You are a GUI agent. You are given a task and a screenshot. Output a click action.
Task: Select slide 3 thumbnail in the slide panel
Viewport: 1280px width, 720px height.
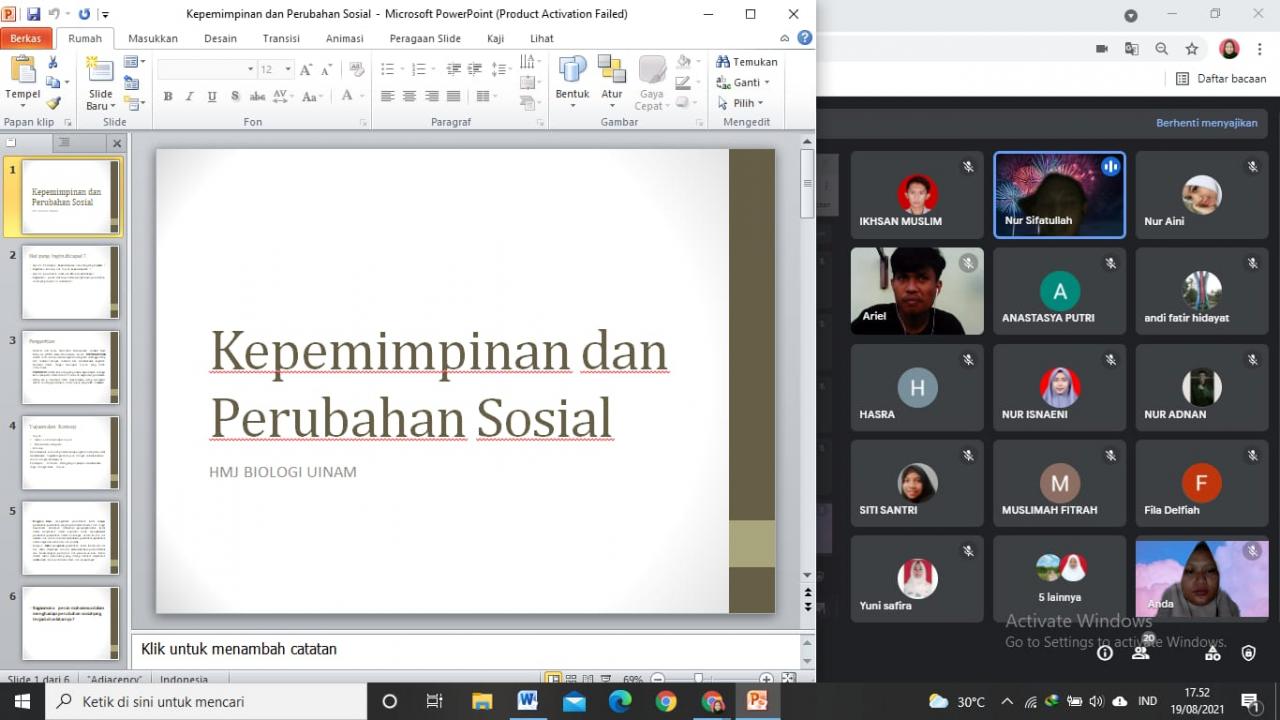click(70, 367)
